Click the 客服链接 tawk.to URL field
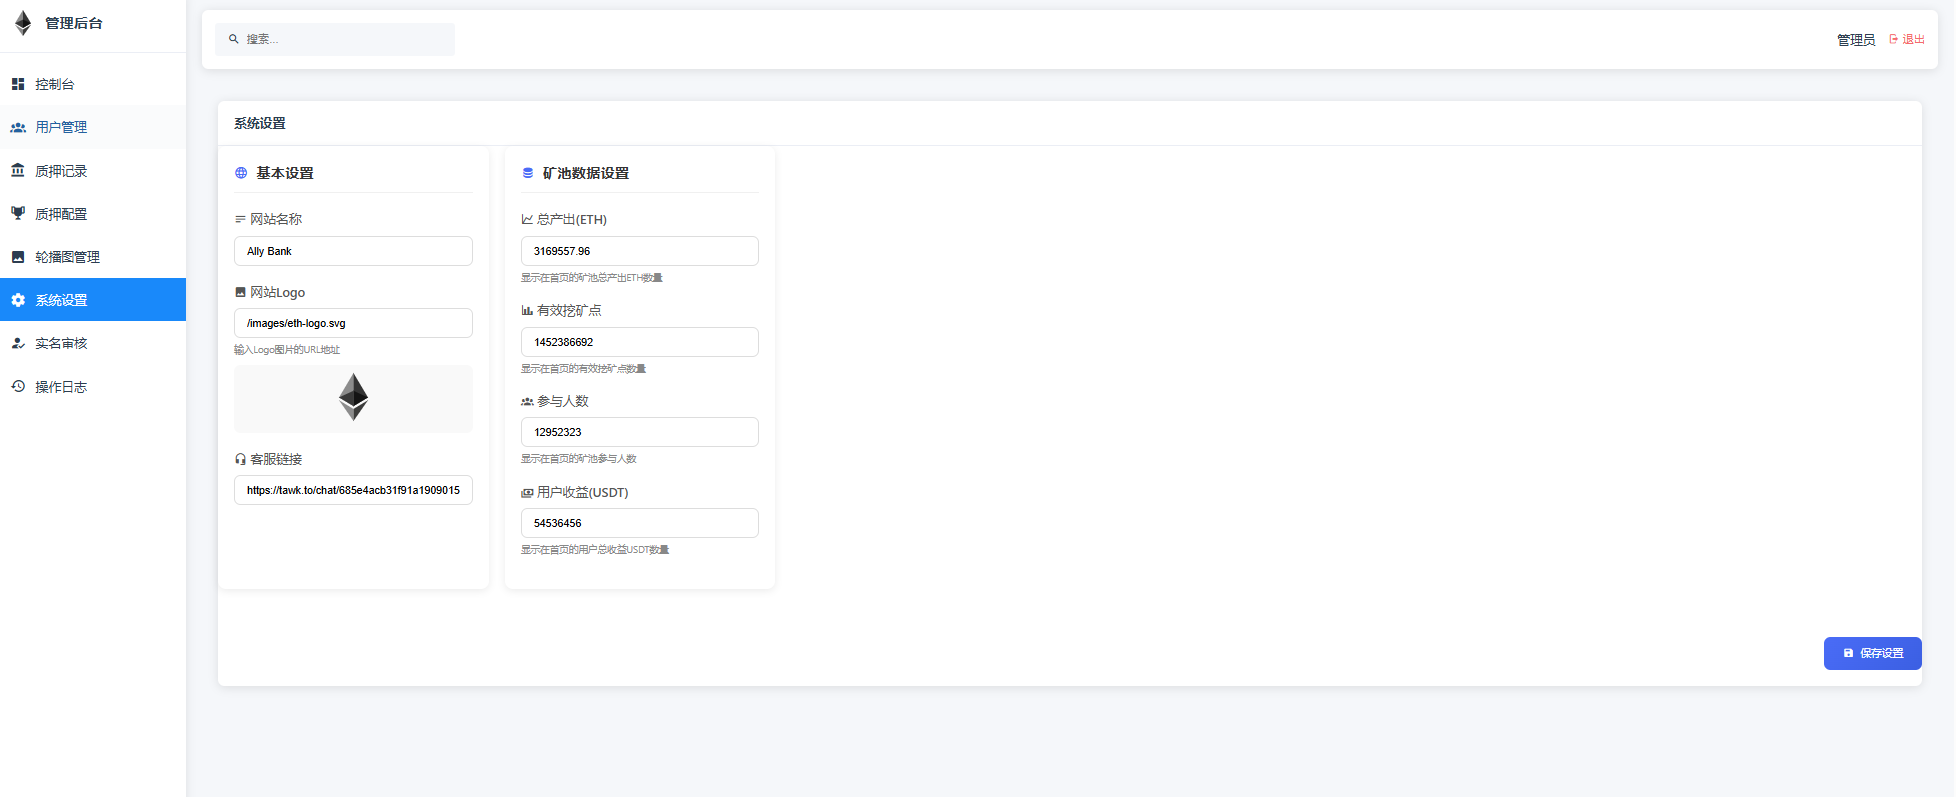1956x797 pixels. point(353,490)
